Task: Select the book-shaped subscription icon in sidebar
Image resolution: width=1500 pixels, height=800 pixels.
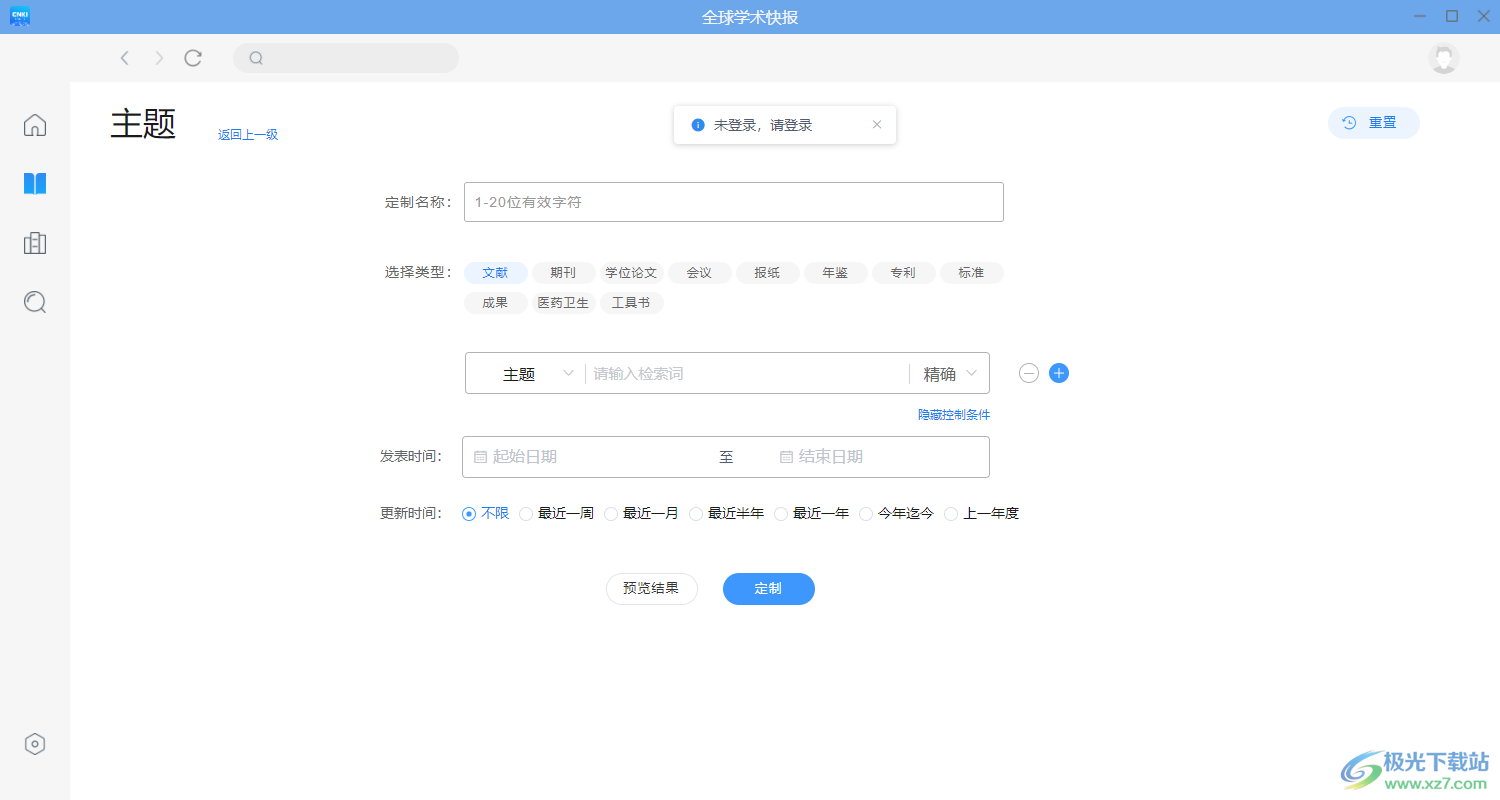Action: [34, 183]
